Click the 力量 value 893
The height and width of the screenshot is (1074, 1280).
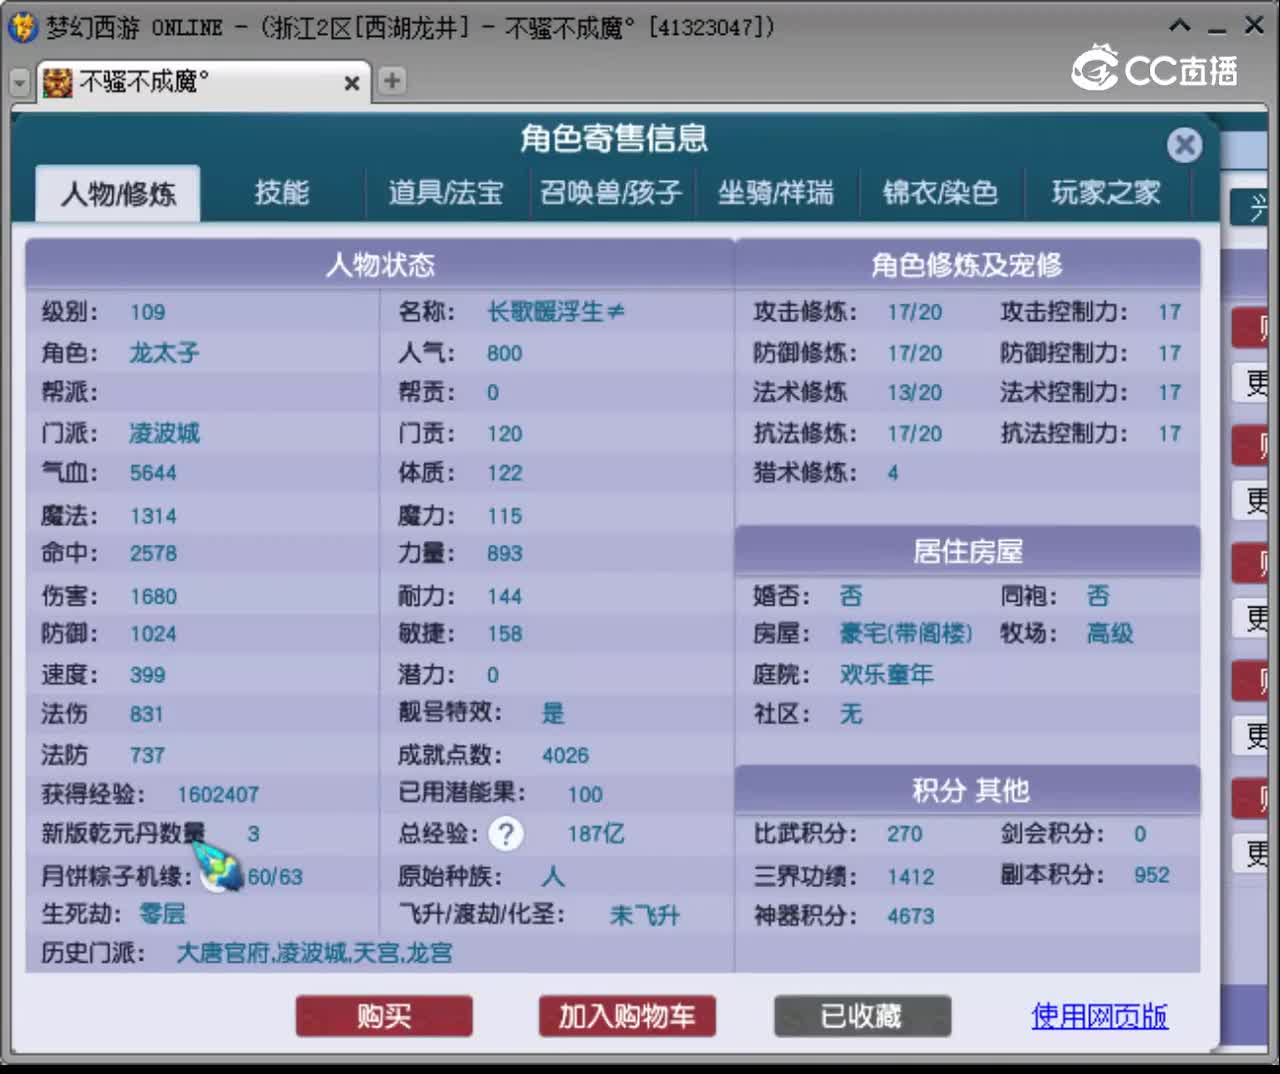(x=505, y=553)
